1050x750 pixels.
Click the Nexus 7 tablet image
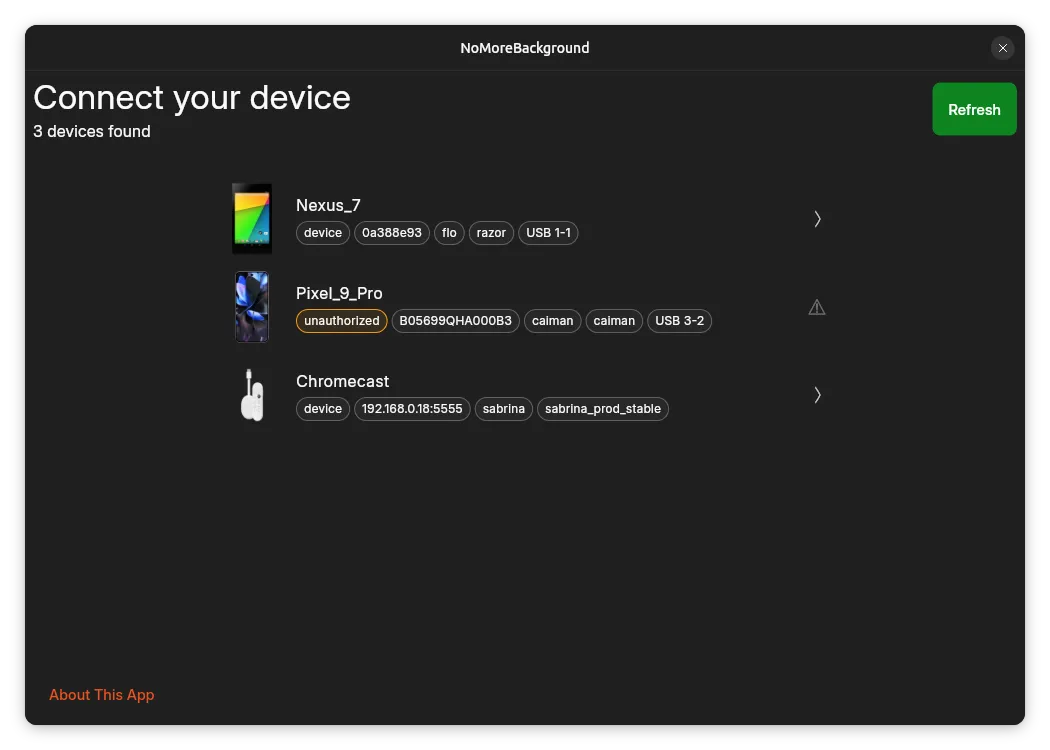pos(252,218)
